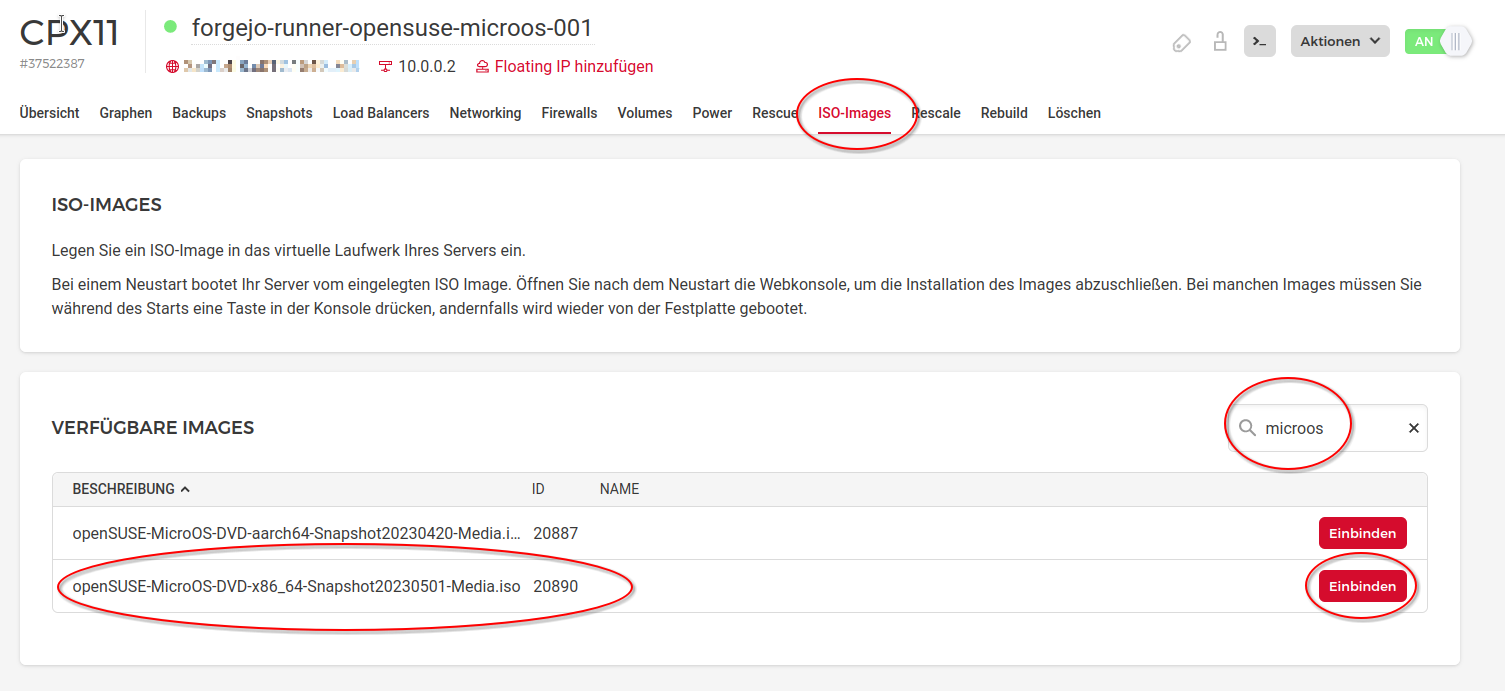Click the ID column header
1505x691 pixels.
[x=538, y=489]
